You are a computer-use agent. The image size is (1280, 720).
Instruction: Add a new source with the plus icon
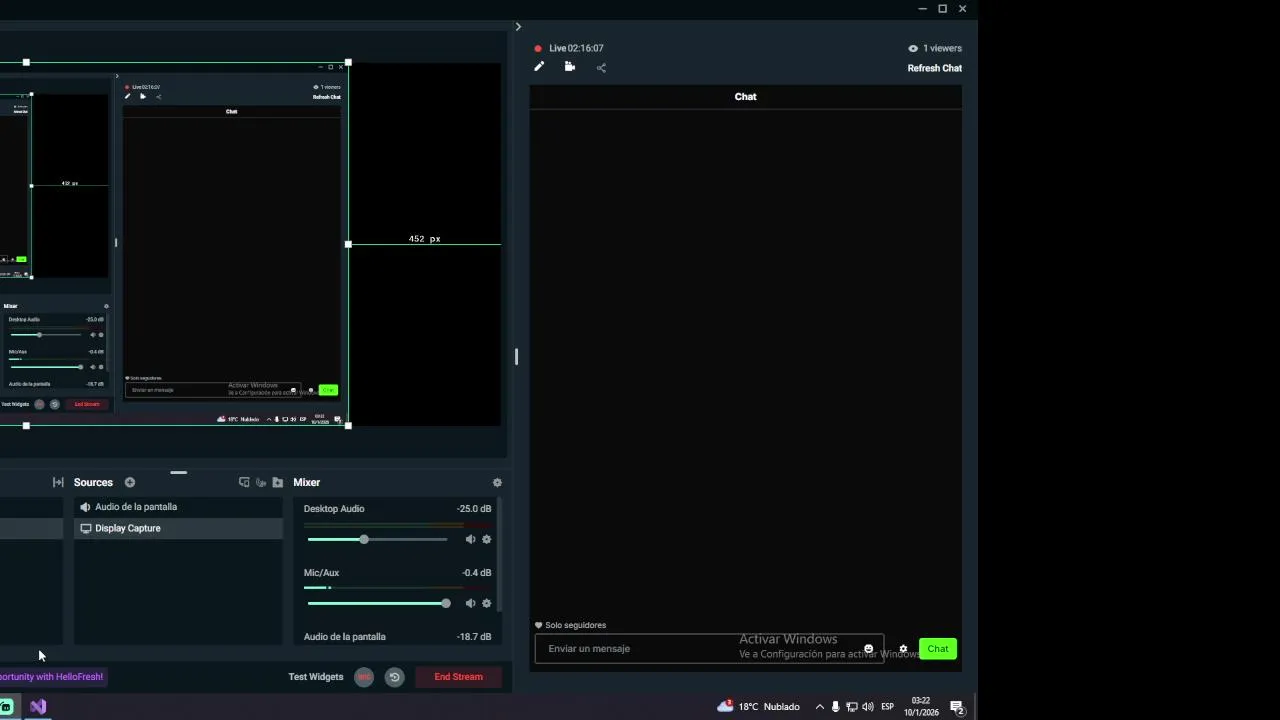tap(129, 482)
